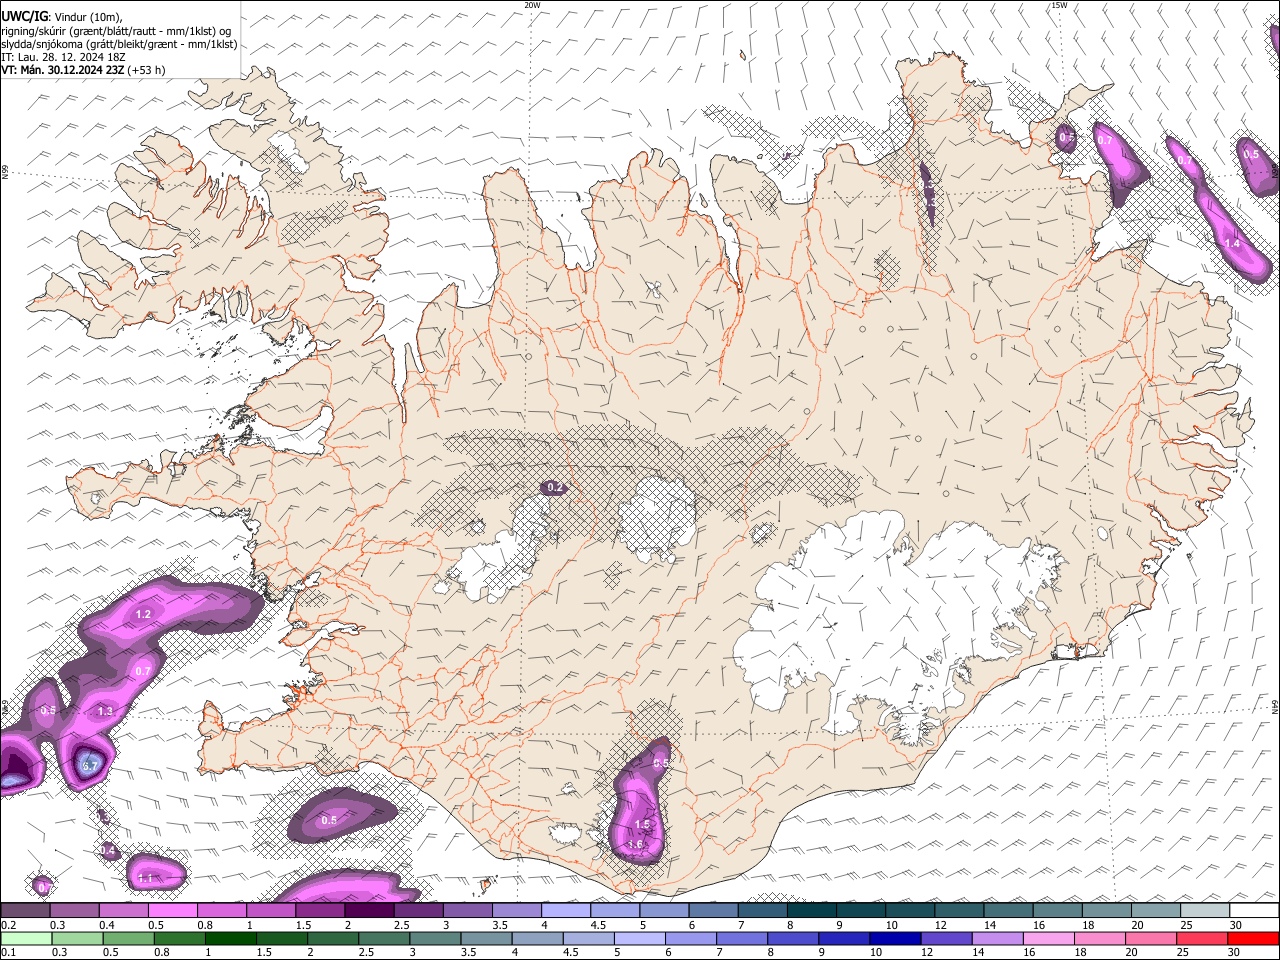The height and width of the screenshot is (960, 1280).
Task: Click the '1.6' snowfall value on the south coast
Action: click(x=635, y=844)
